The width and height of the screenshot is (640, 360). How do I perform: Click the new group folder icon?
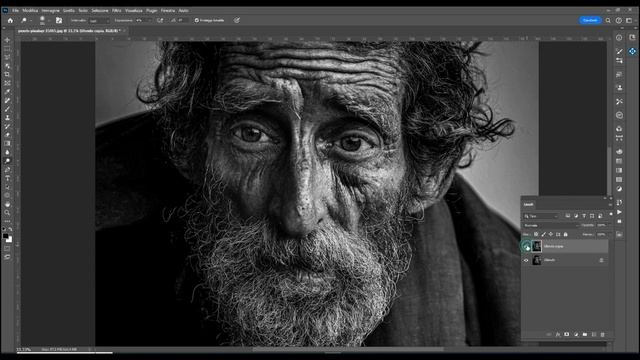(584, 335)
